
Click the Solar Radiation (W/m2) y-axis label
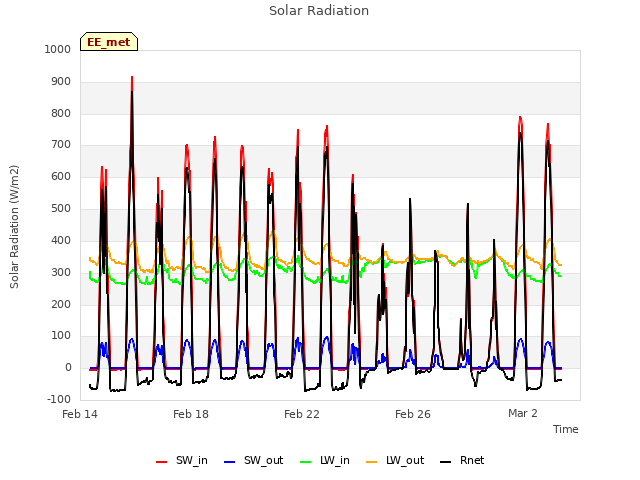click(x=14, y=227)
